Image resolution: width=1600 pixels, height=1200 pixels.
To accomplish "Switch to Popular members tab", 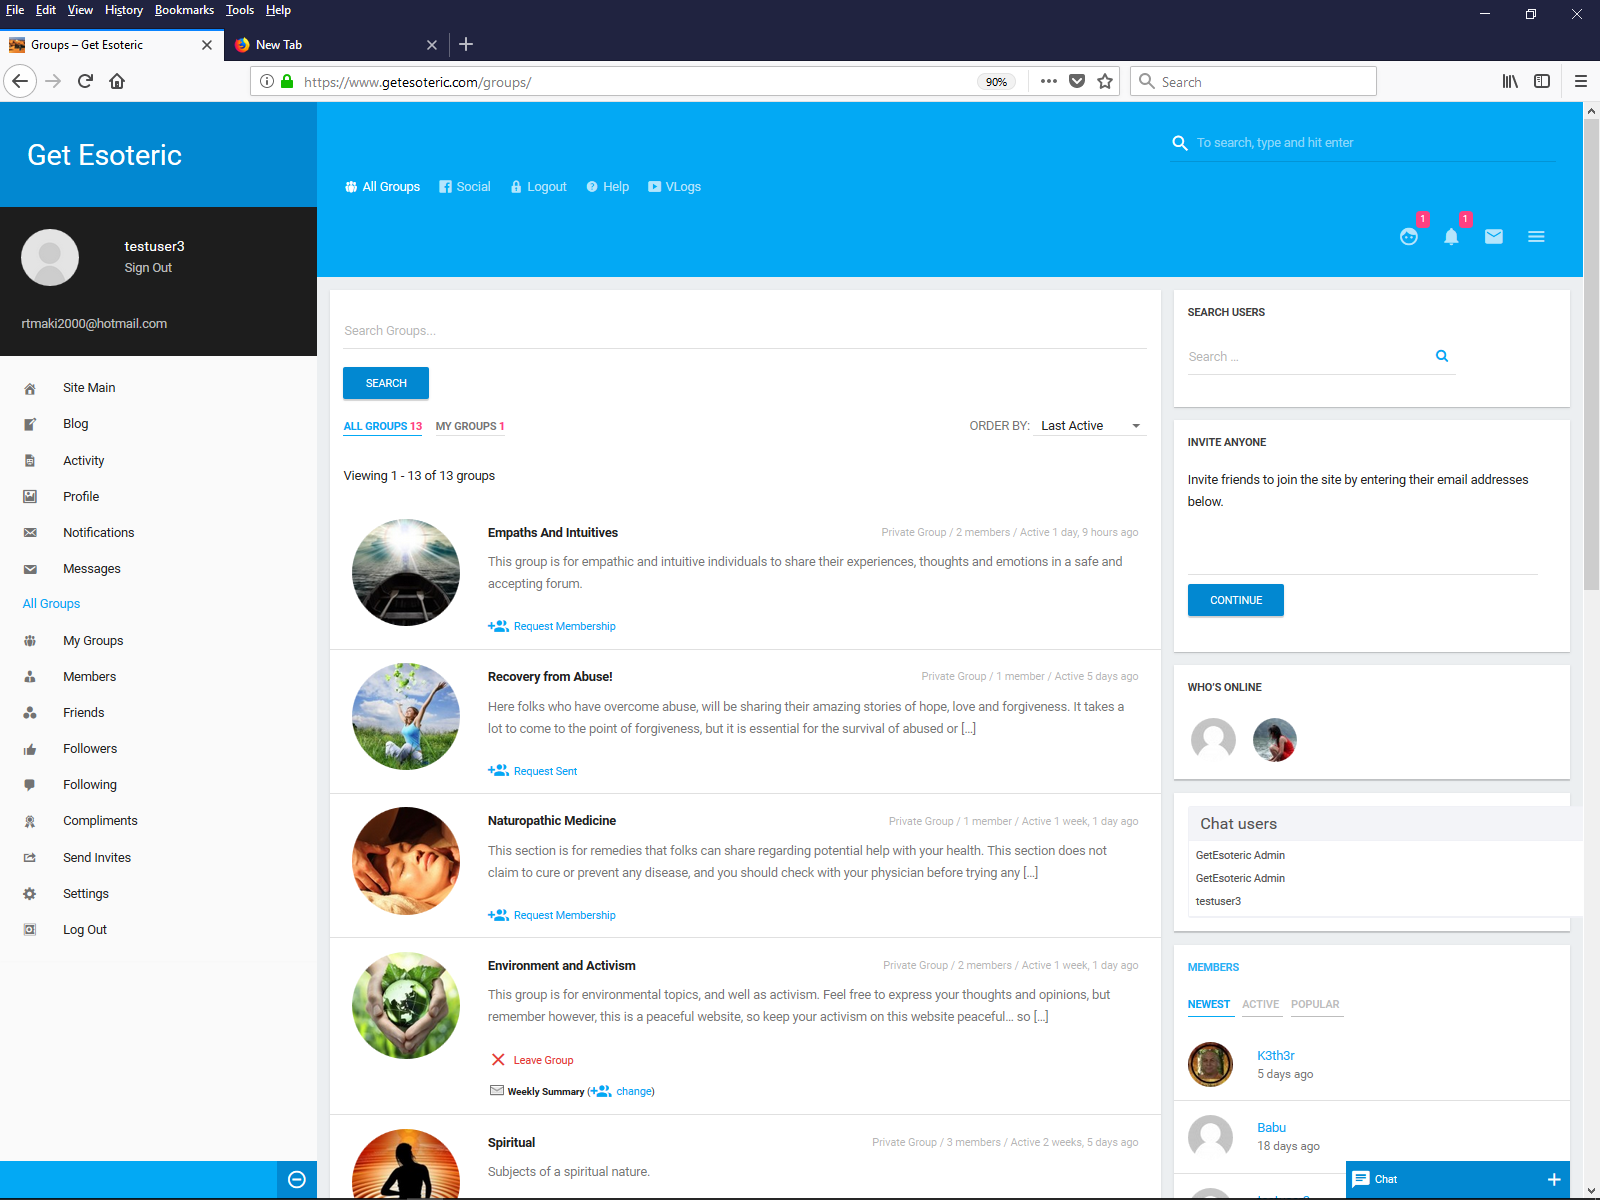I will click(1315, 1004).
